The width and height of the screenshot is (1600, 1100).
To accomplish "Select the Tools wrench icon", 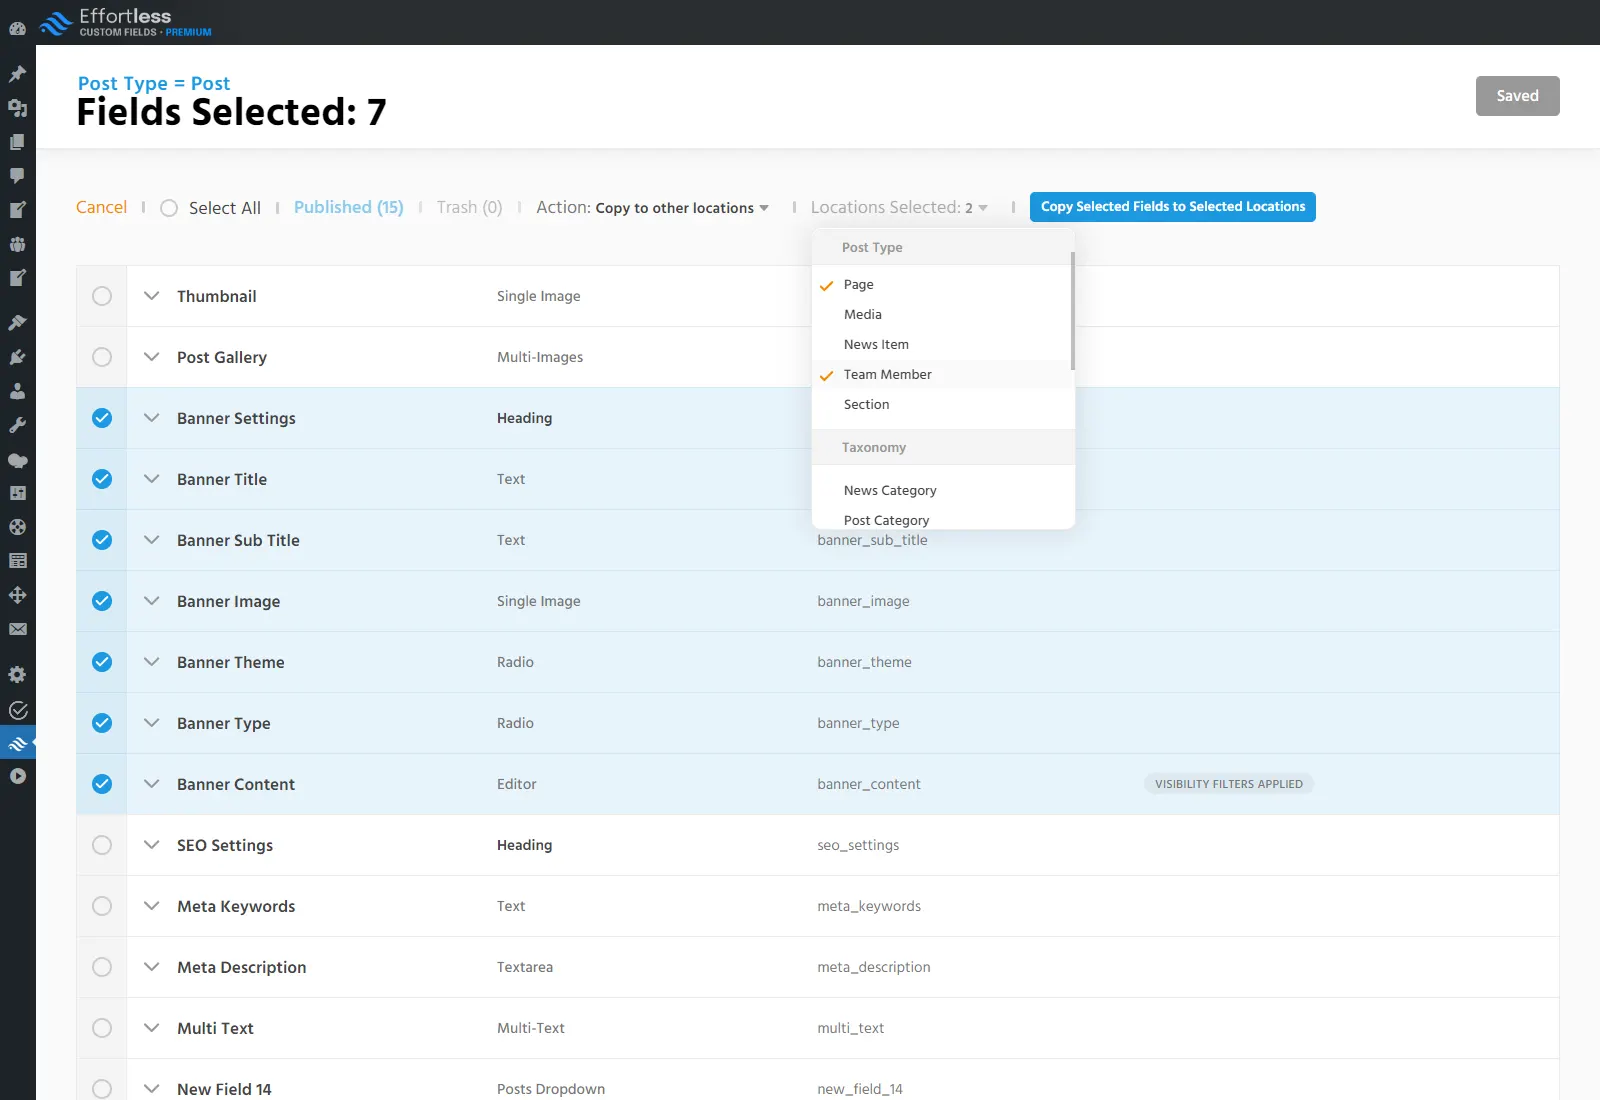I will (17, 424).
